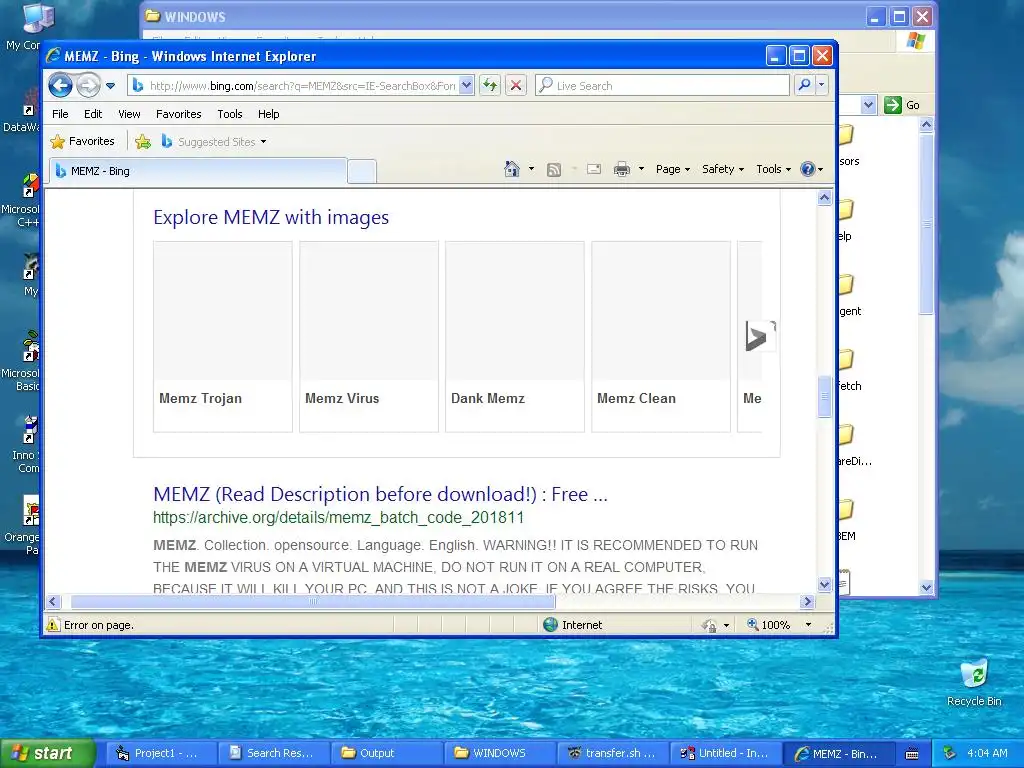Click Go button in WINDOWS explorer window
Image resolution: width=1024 pixels, height=768 pixels.
coord(902,104)
